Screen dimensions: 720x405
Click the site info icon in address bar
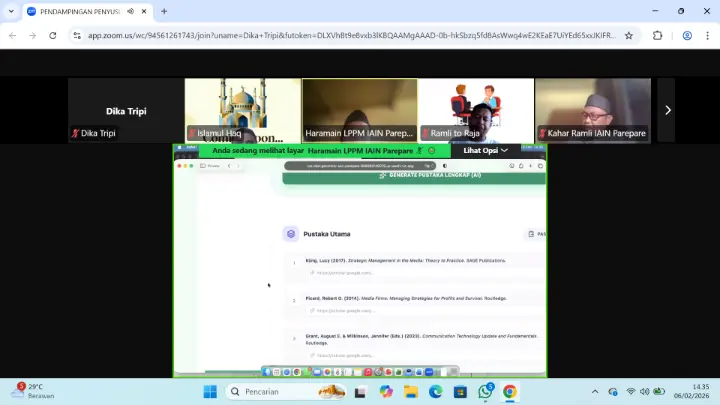pyautogui.click(x=77, y=35)
